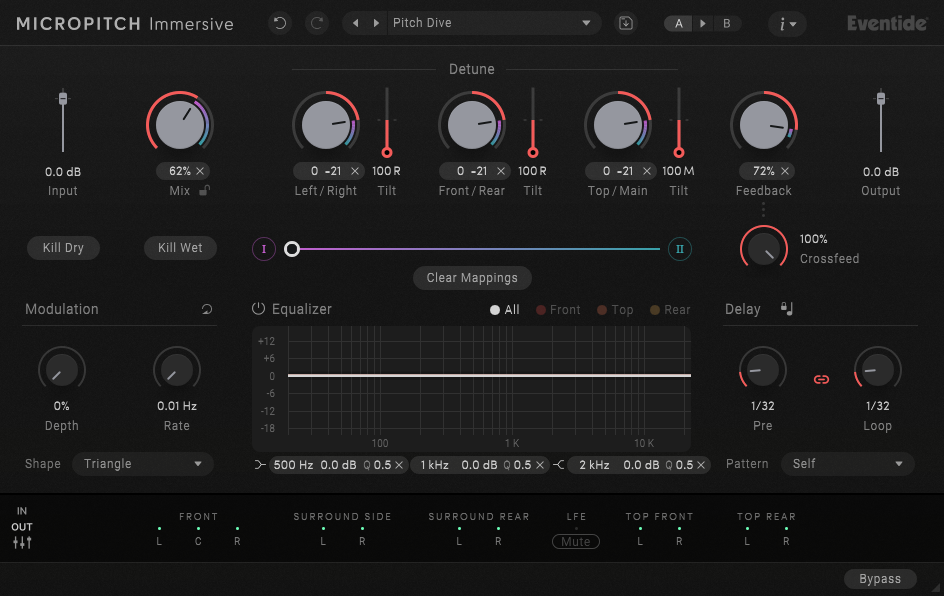Click the Output level slider handle
The height and width of the screenshot is (596, 944).
point(881,98)
